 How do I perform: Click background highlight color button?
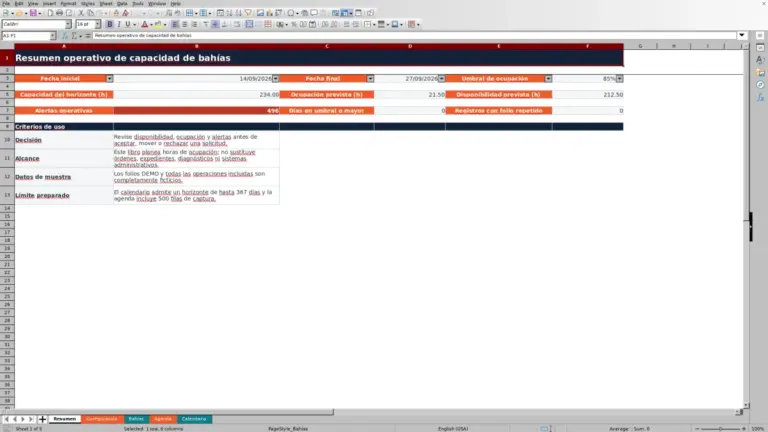point(158,24)
